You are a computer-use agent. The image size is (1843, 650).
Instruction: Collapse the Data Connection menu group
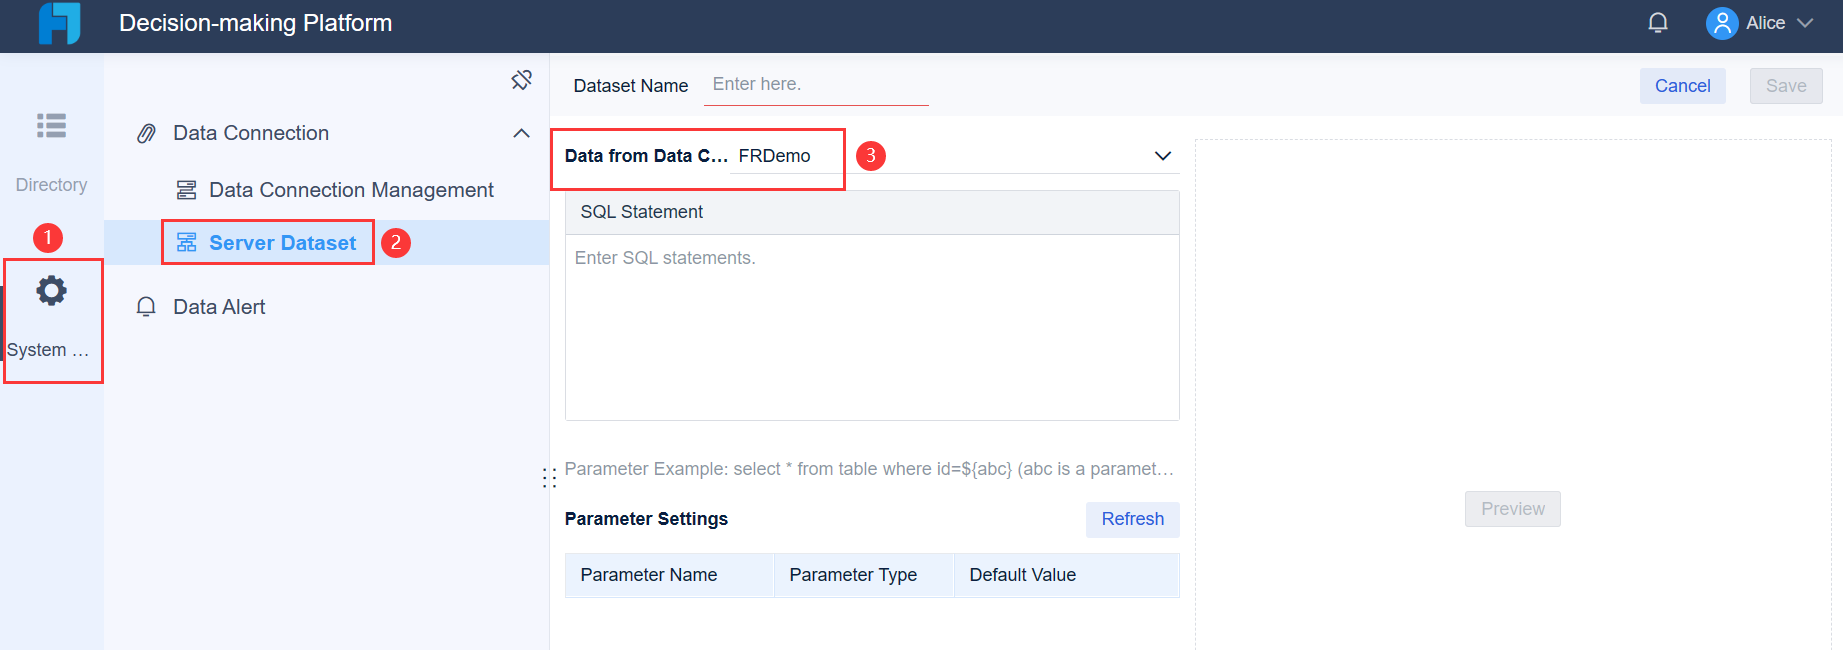[521, 133]
